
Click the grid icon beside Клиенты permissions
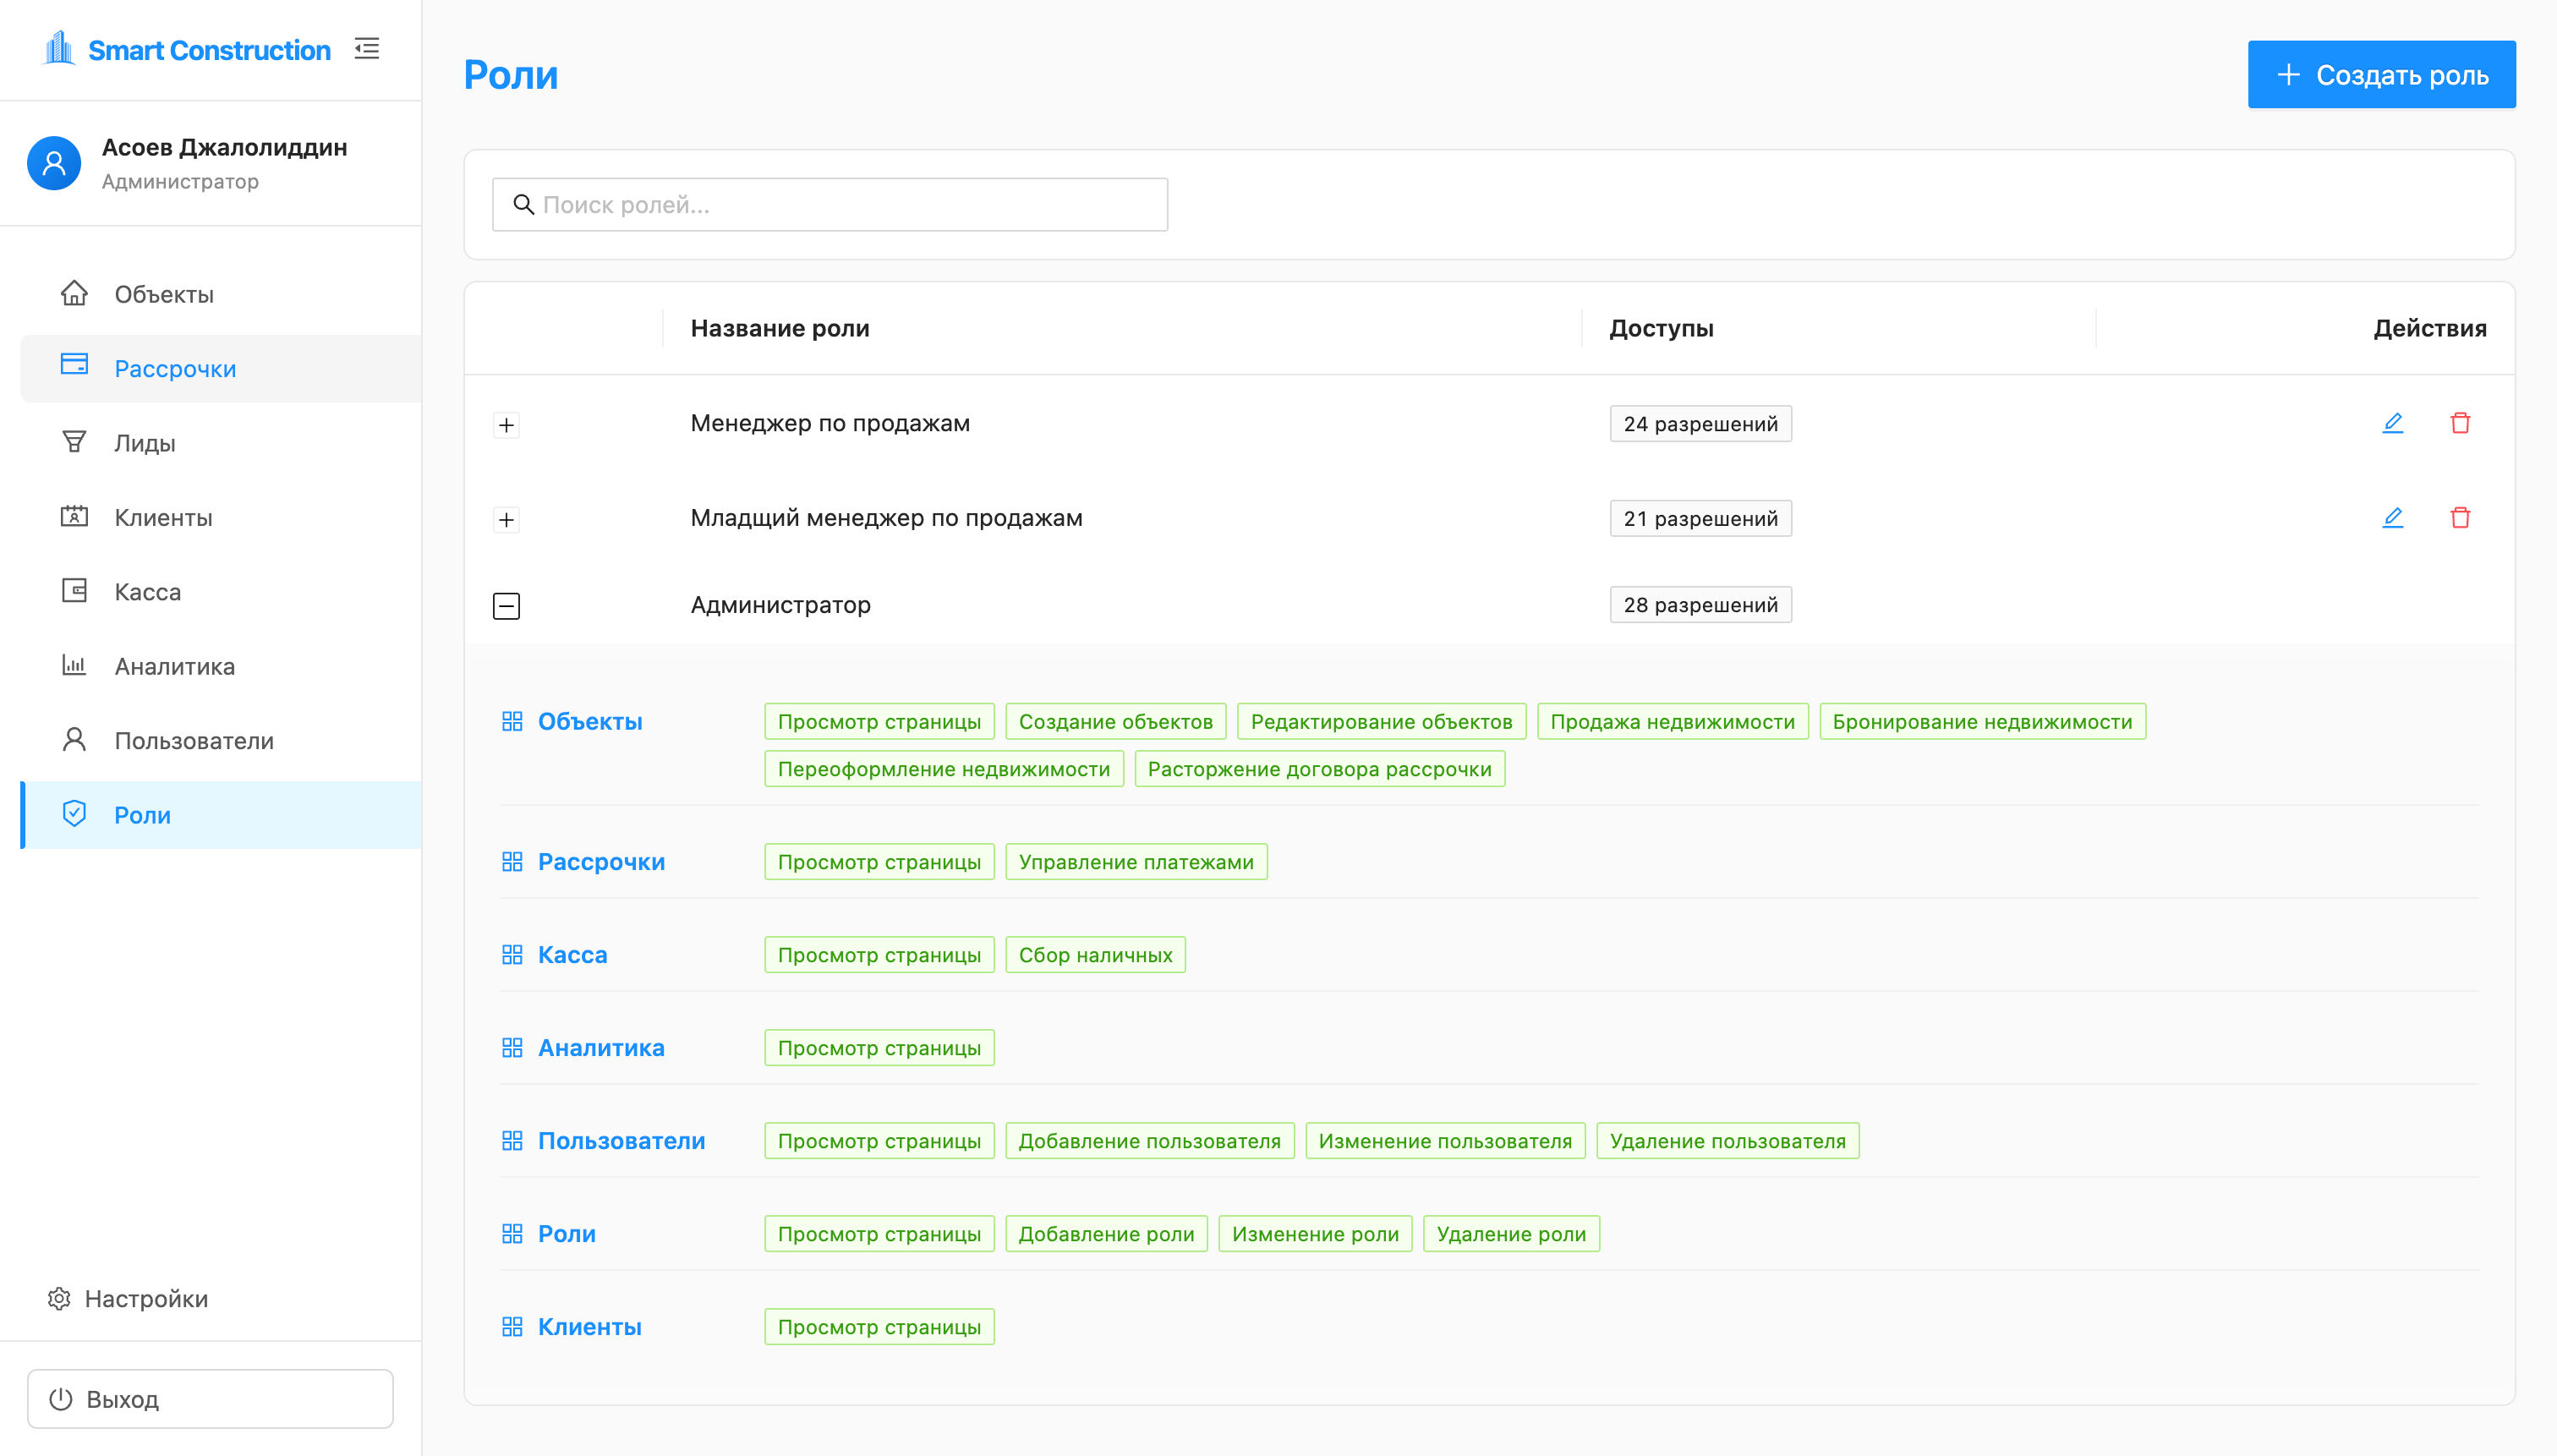[512, 1326]
